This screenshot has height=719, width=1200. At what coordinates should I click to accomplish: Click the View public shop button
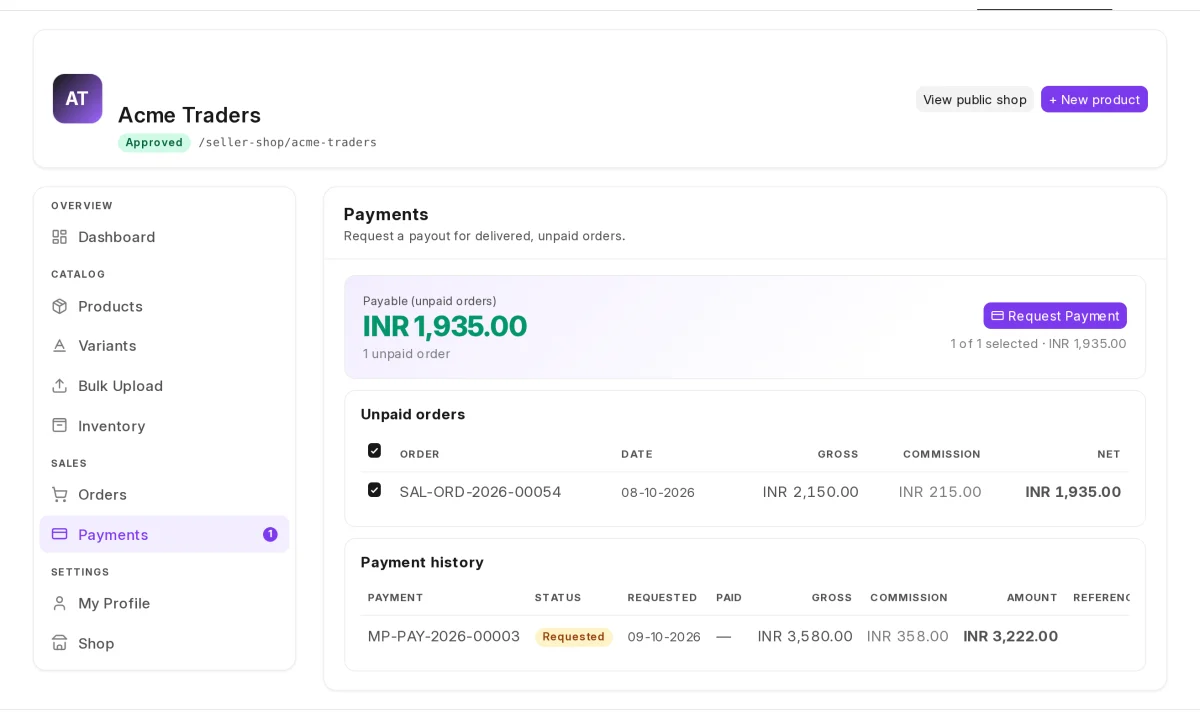pyautogui.click(x=975, y=99)
